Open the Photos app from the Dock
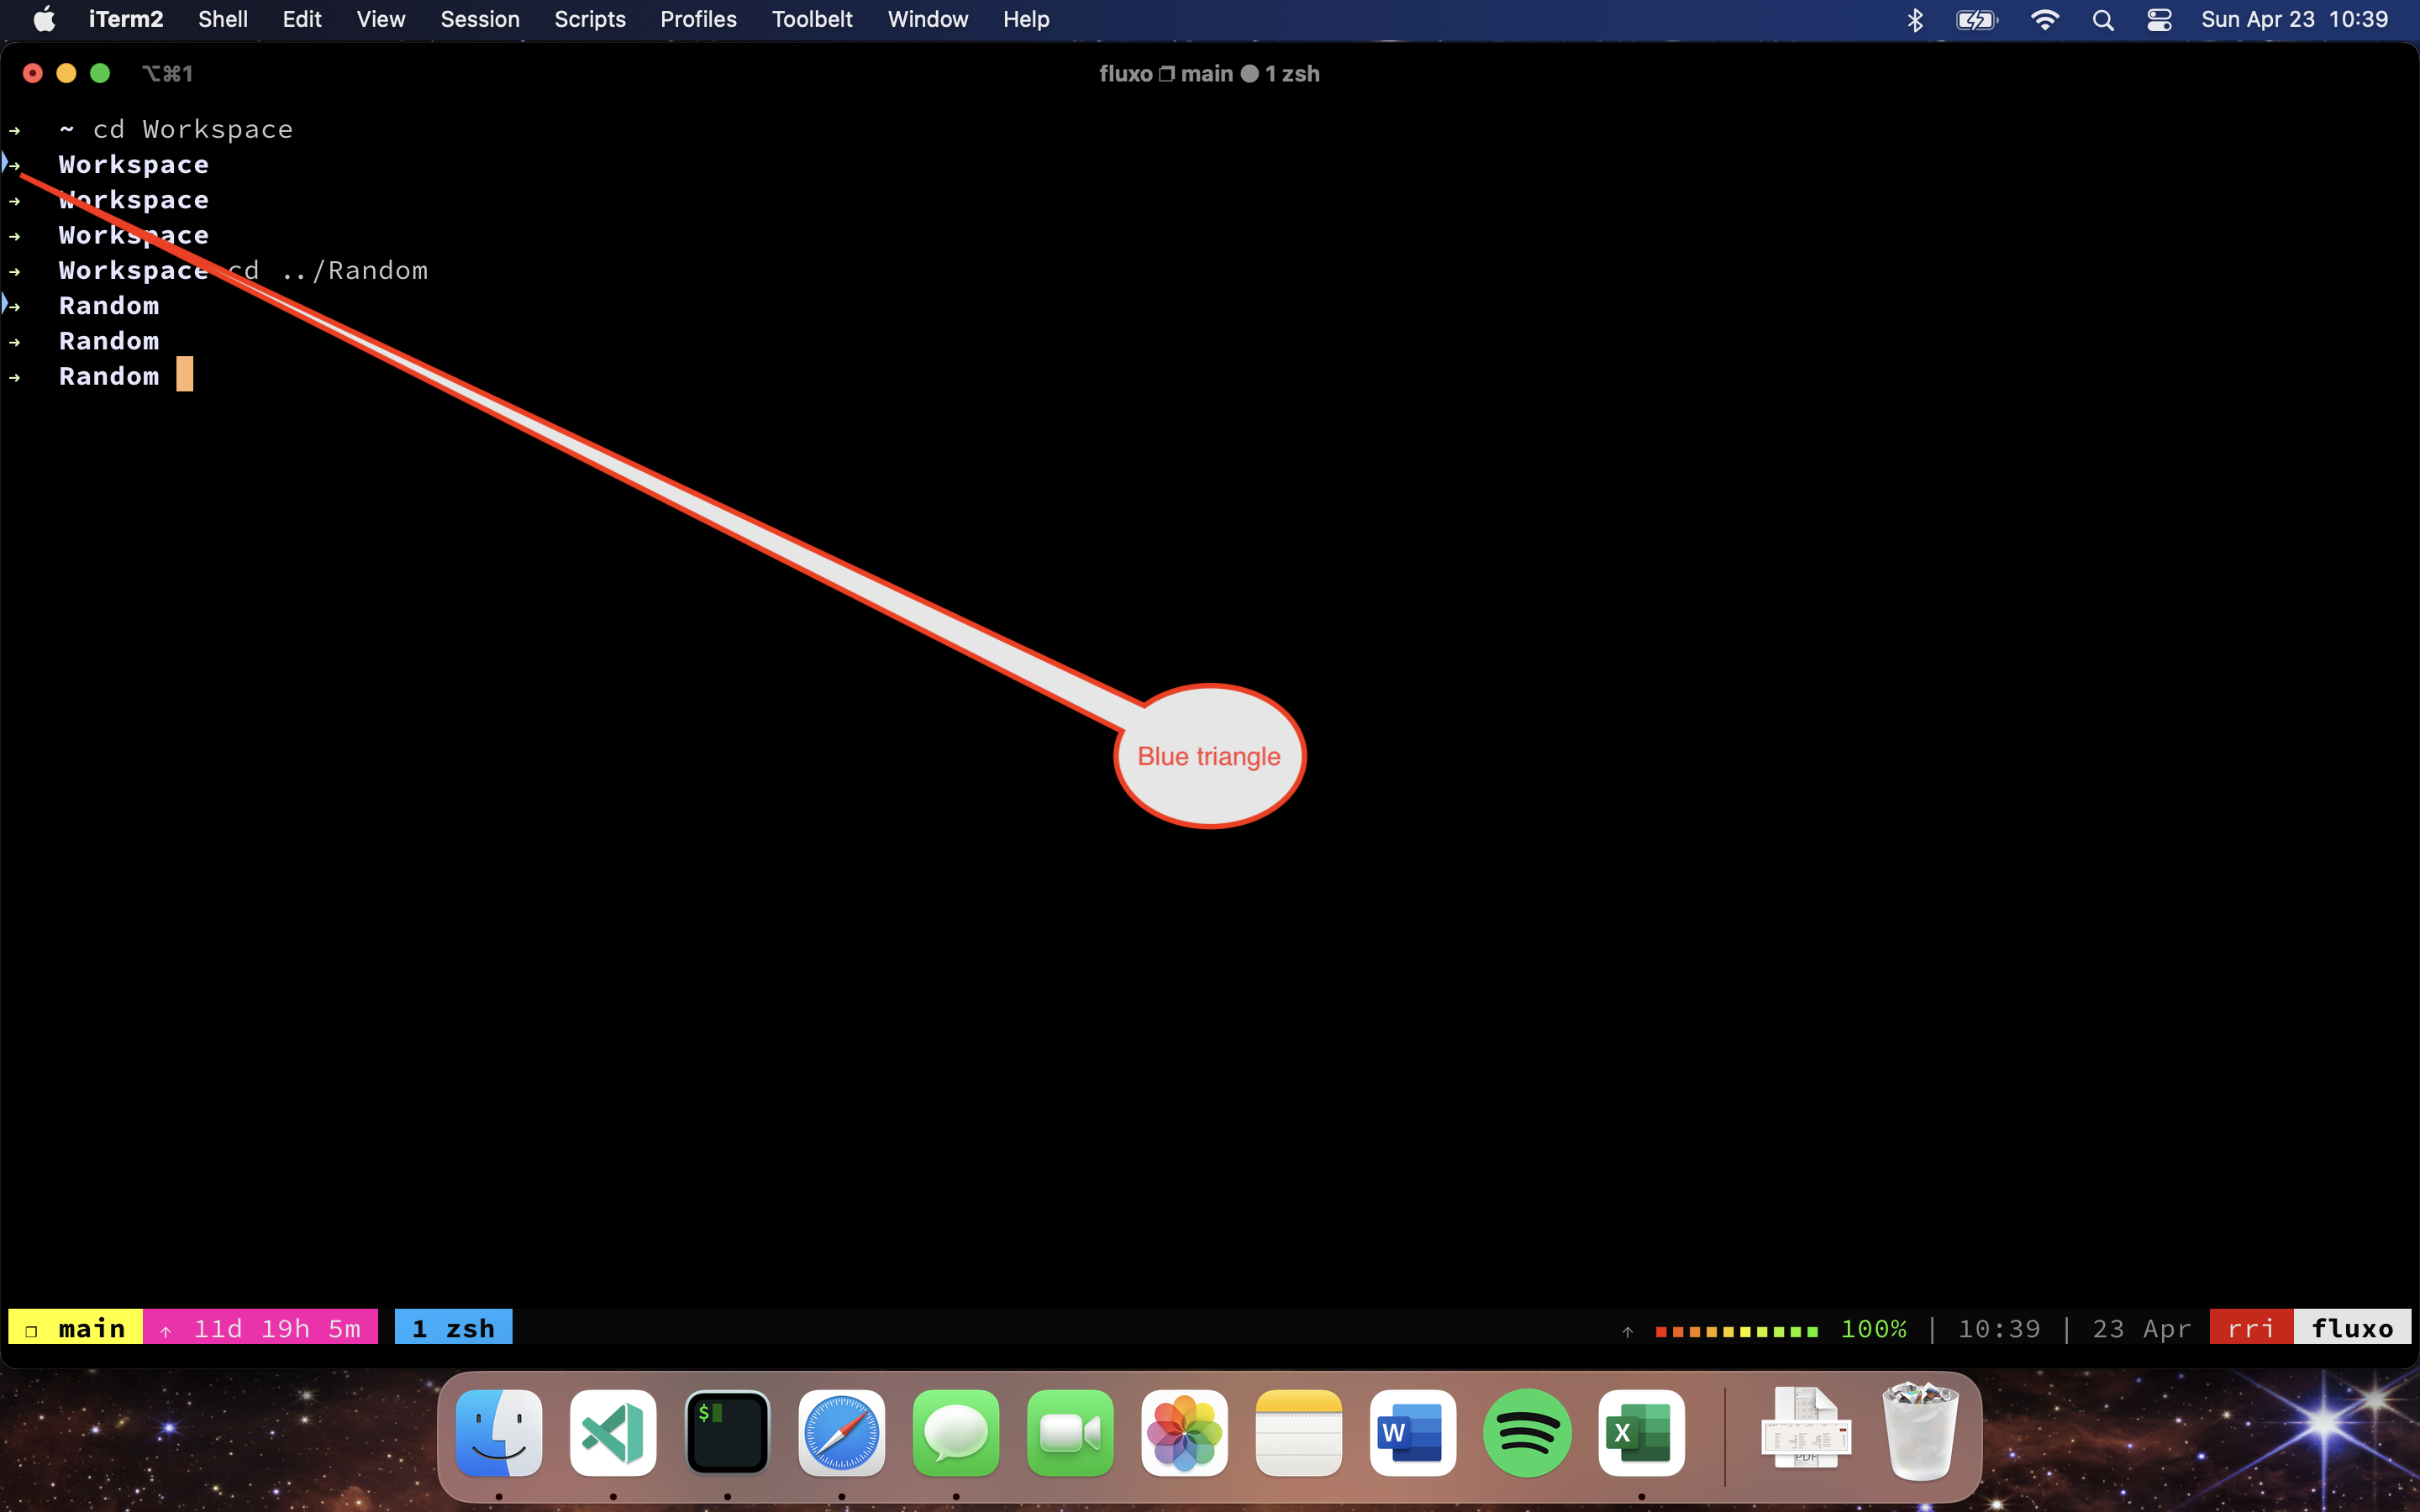This screenshot has width=2420, height=1512. [x=1184, y=1433]
